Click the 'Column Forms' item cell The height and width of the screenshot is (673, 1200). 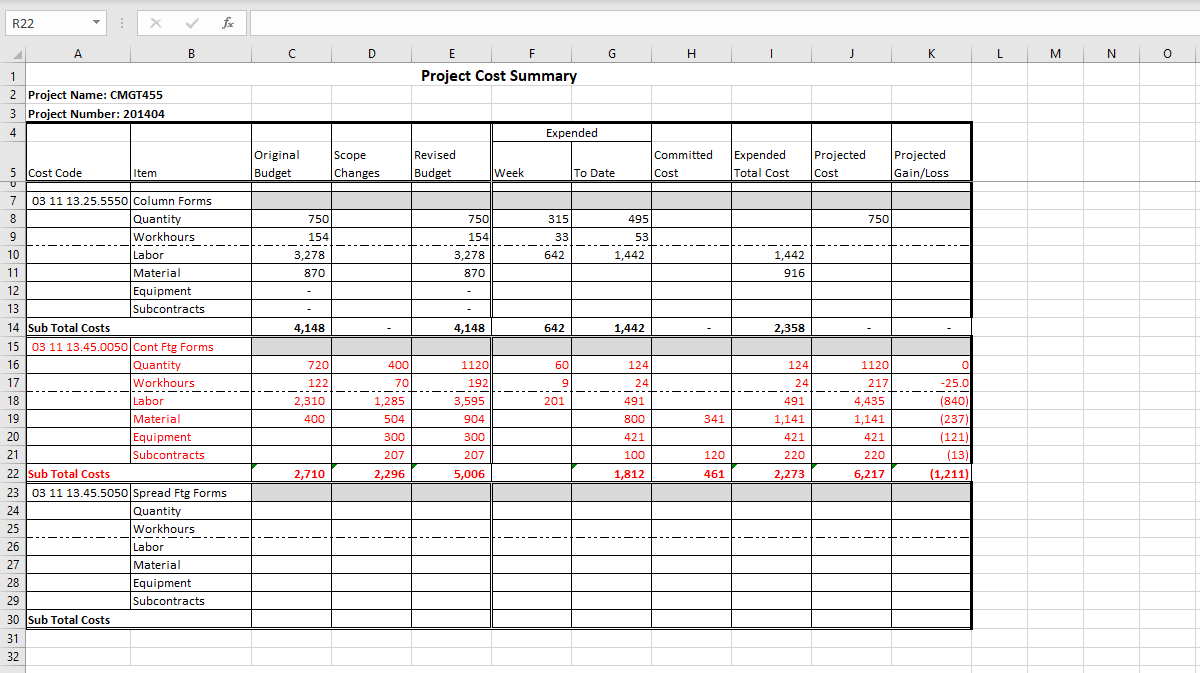click(191, 201)
